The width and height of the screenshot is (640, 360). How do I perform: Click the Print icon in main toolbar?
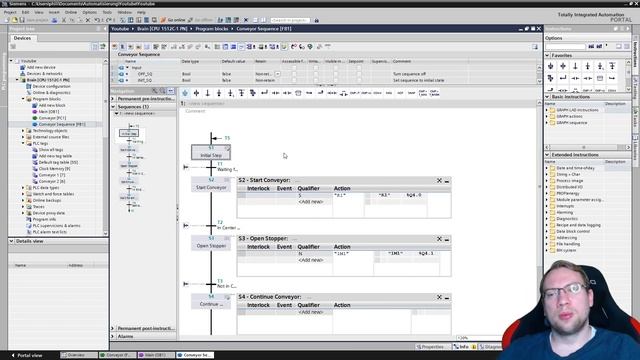[x=54, y=20]
